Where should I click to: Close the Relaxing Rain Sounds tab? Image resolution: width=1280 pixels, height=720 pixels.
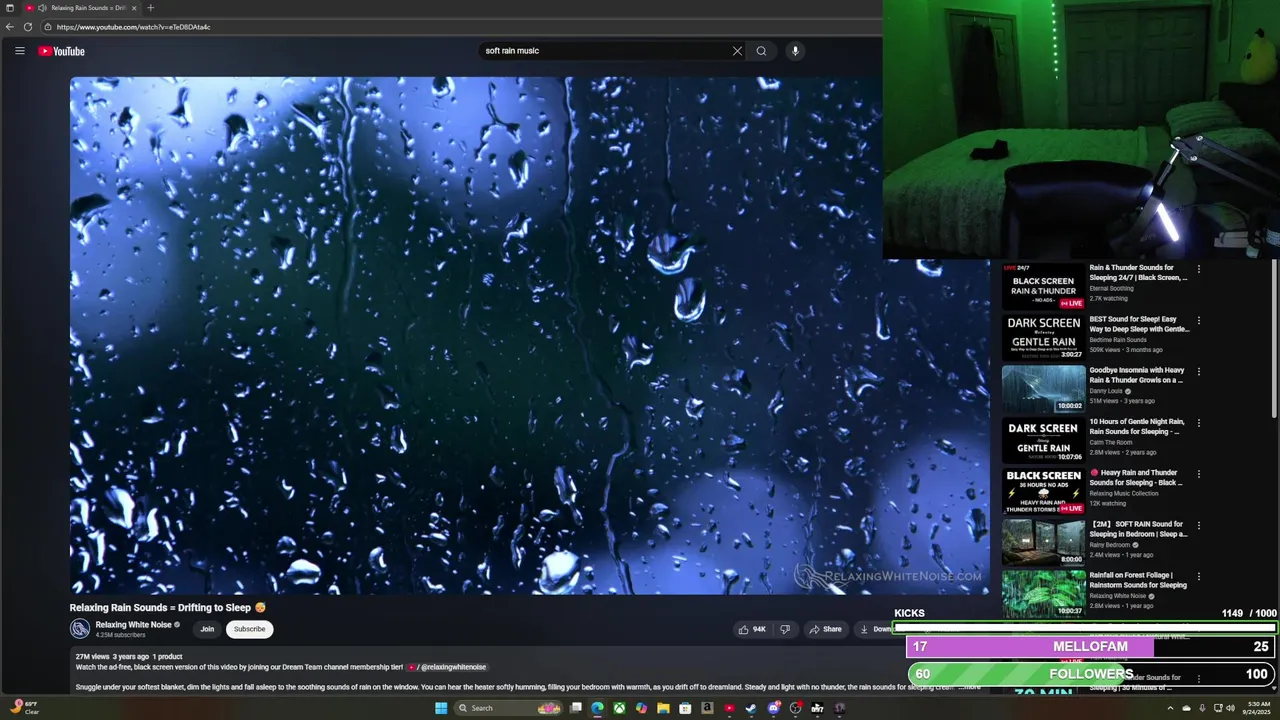pyautogui.click(x=134, y=8)
